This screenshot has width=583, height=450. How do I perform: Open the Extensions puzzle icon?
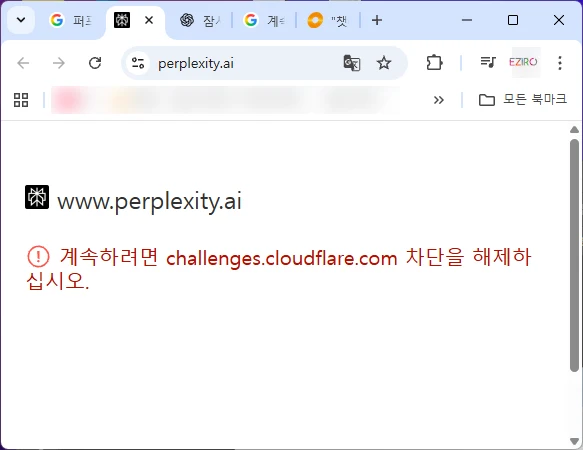(434, 62)
